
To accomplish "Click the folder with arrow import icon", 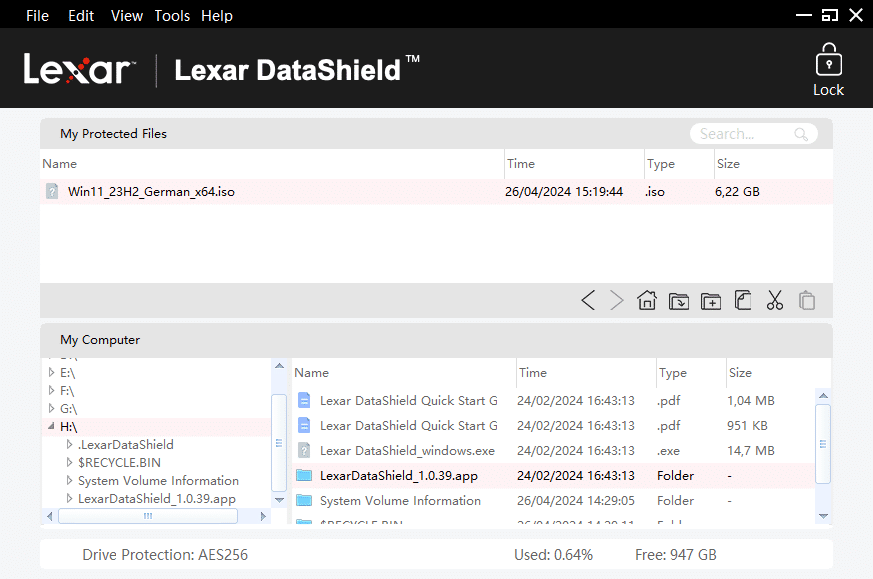I will click(x=679, y=300).
